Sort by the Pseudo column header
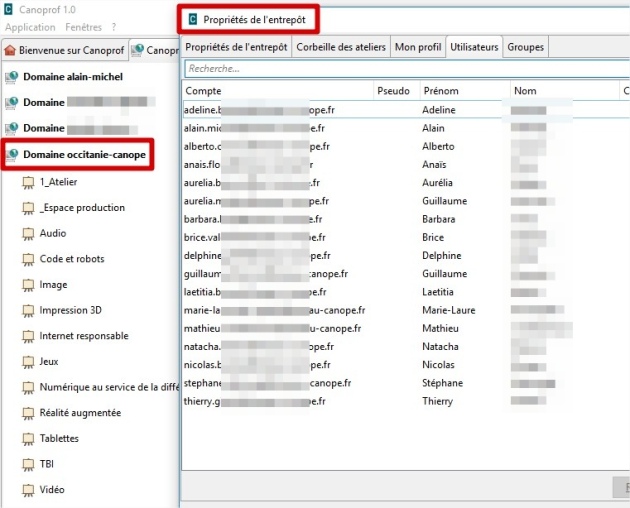630x508 pixels. [x=397, y=91]
